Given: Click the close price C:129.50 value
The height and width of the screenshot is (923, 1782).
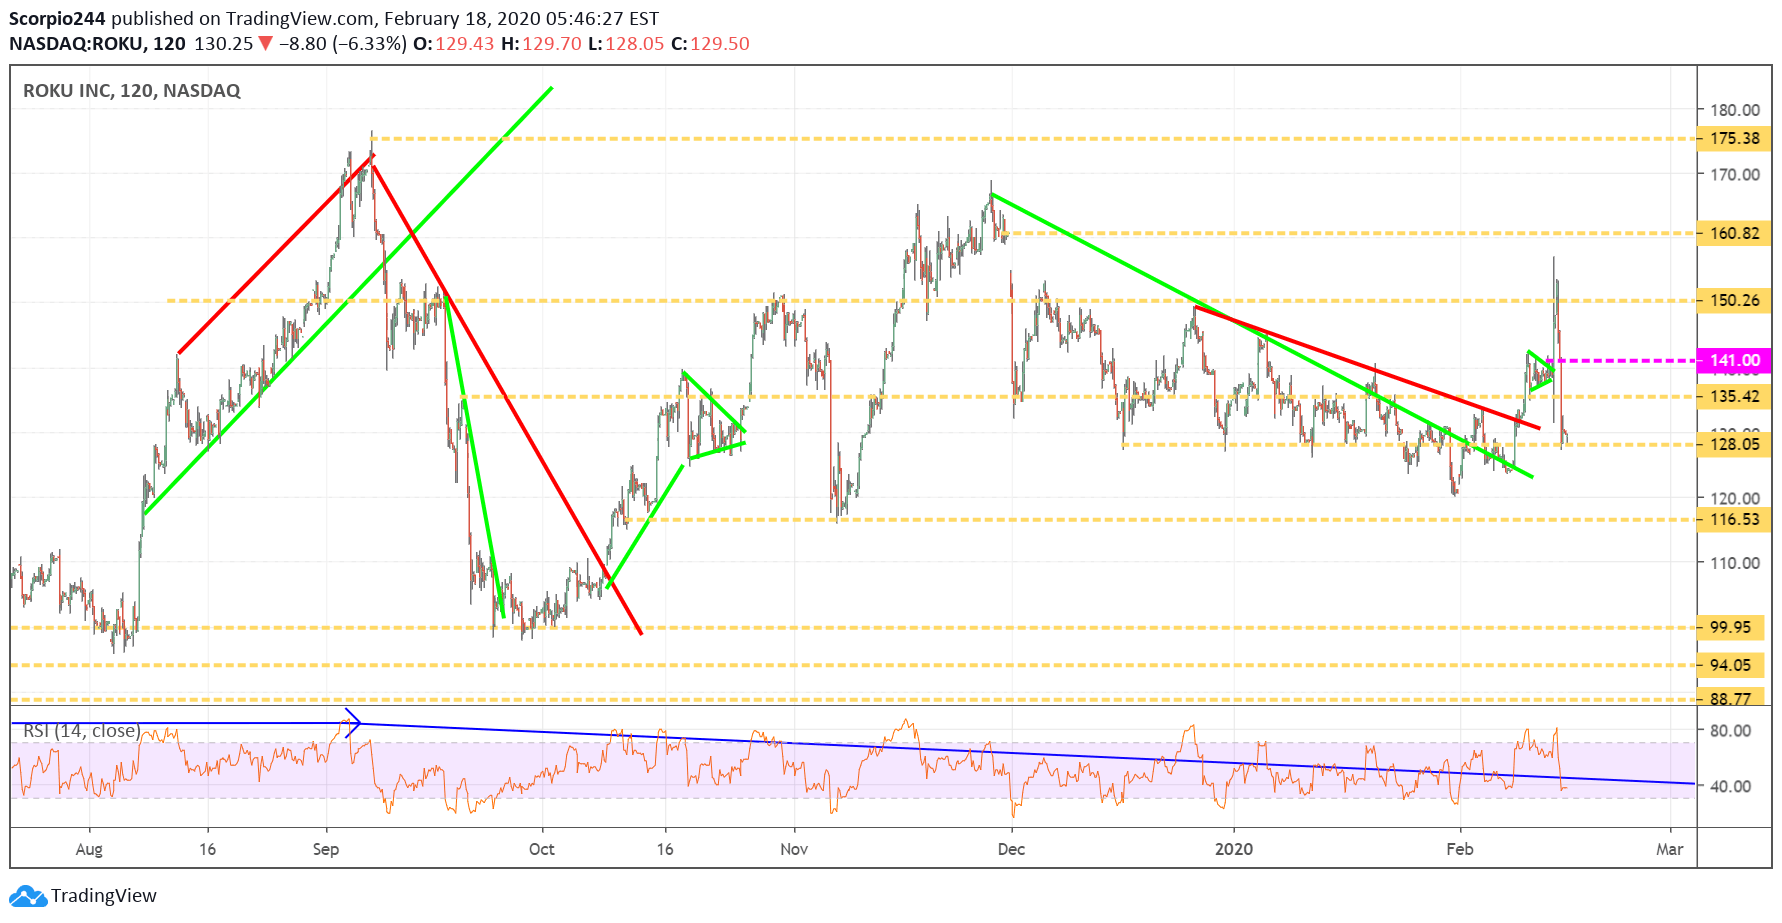Looking at the screenshot, I should pyautogui.click(x=710, y=44).
